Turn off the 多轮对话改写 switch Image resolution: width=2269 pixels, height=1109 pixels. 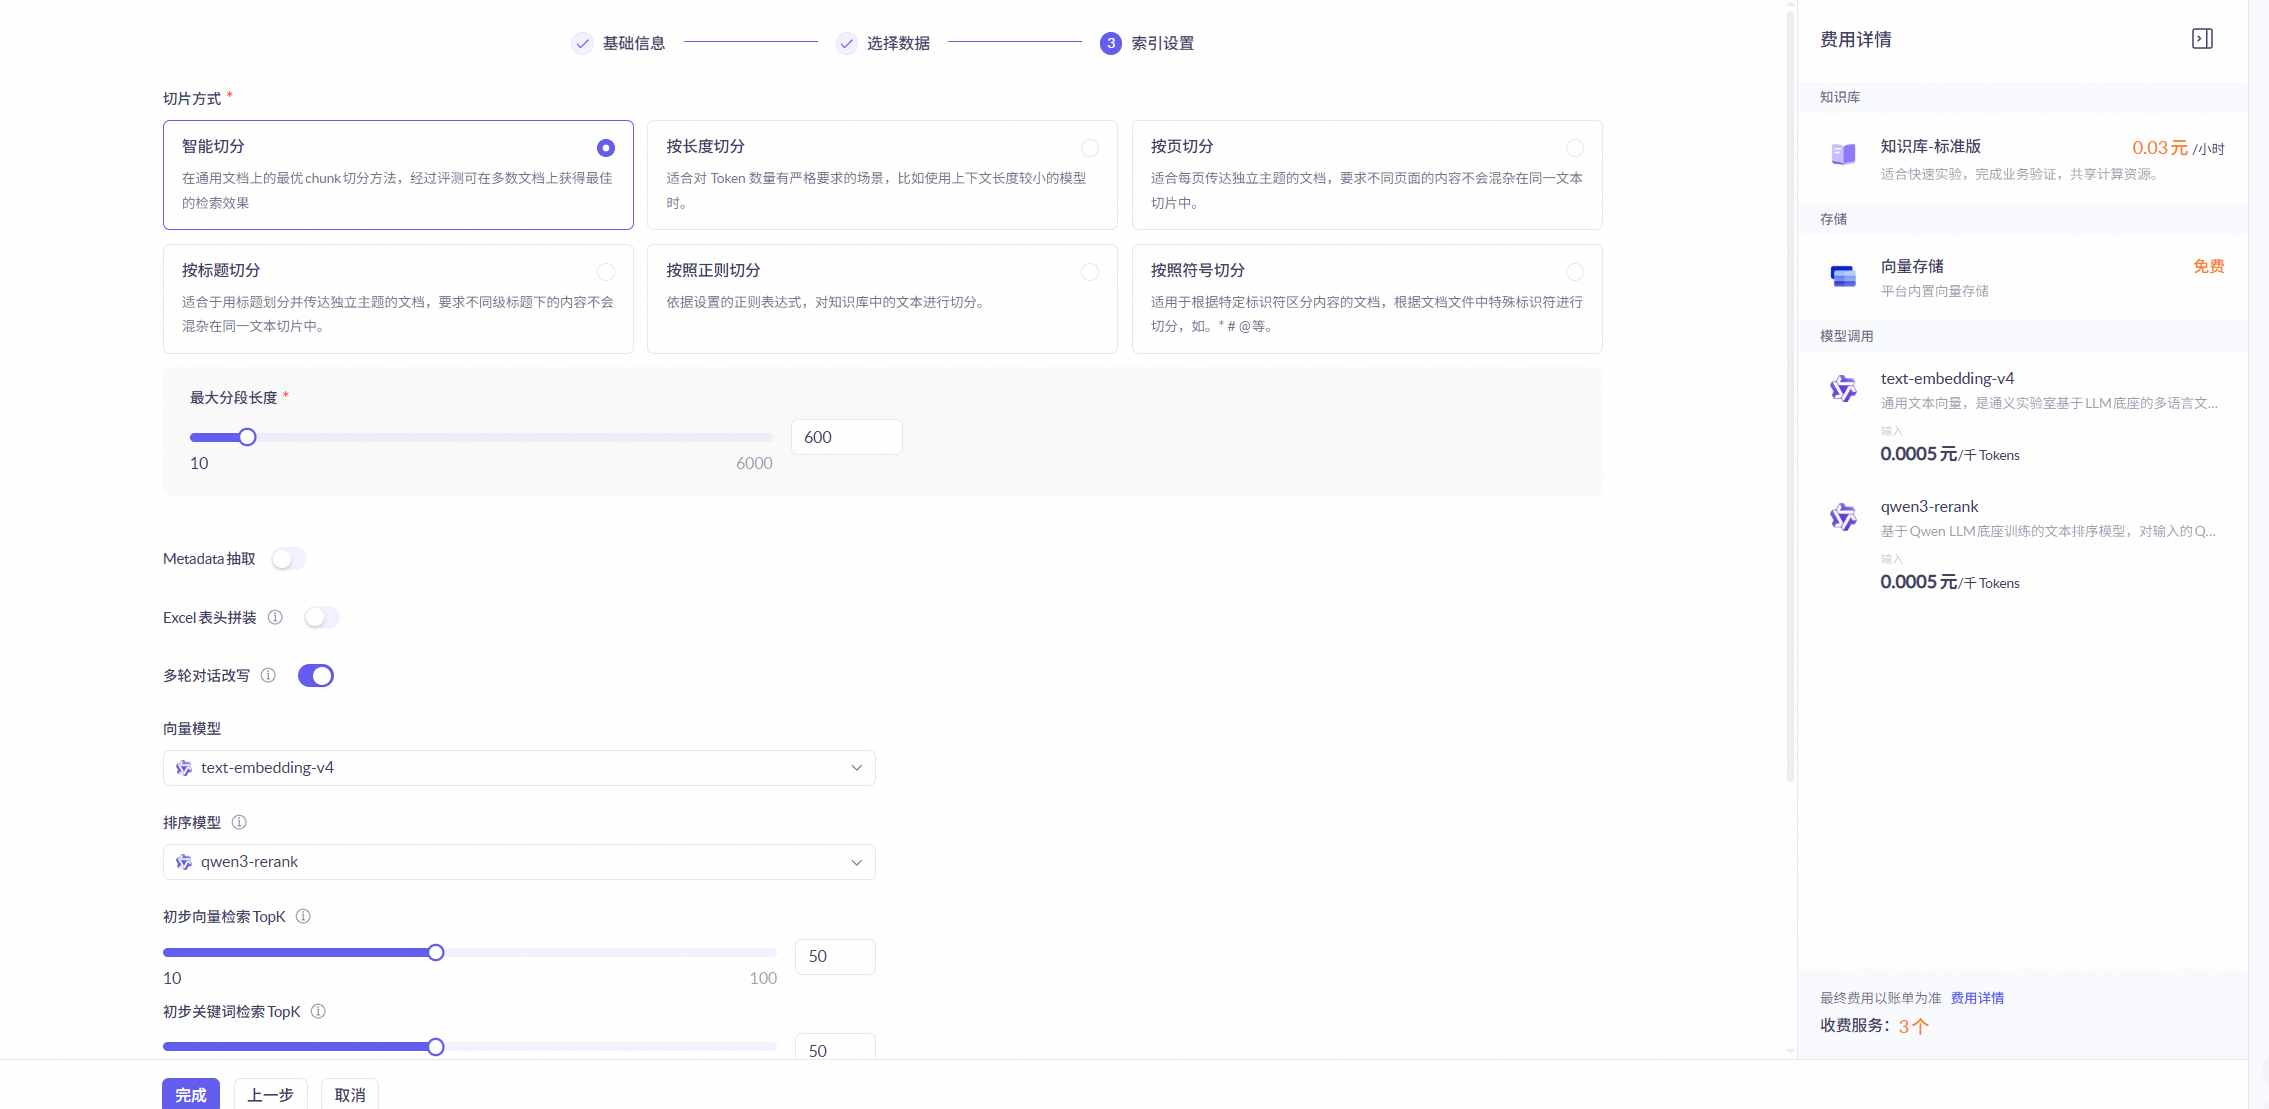(x=316, y=676)
